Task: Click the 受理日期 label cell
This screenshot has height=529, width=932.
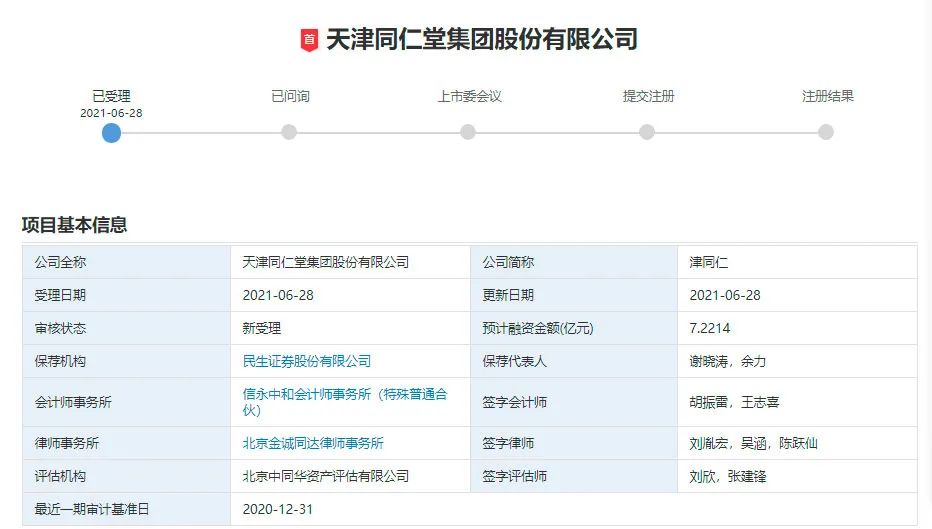Action: (x=126, y=295)
